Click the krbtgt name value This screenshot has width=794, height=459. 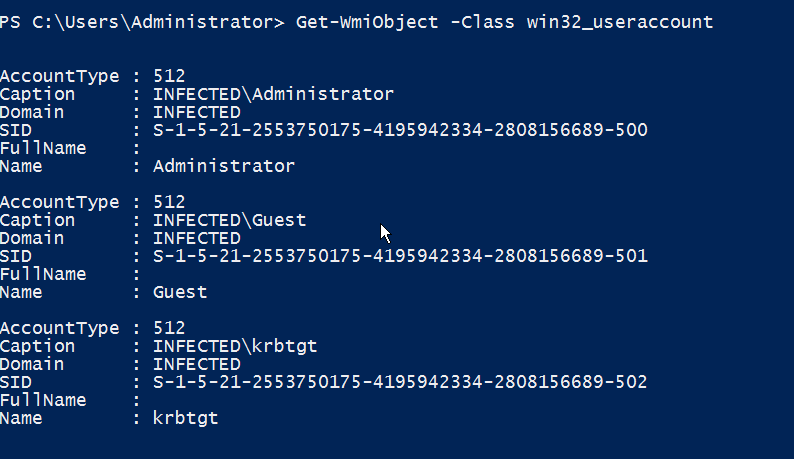[x=185, y=418]
